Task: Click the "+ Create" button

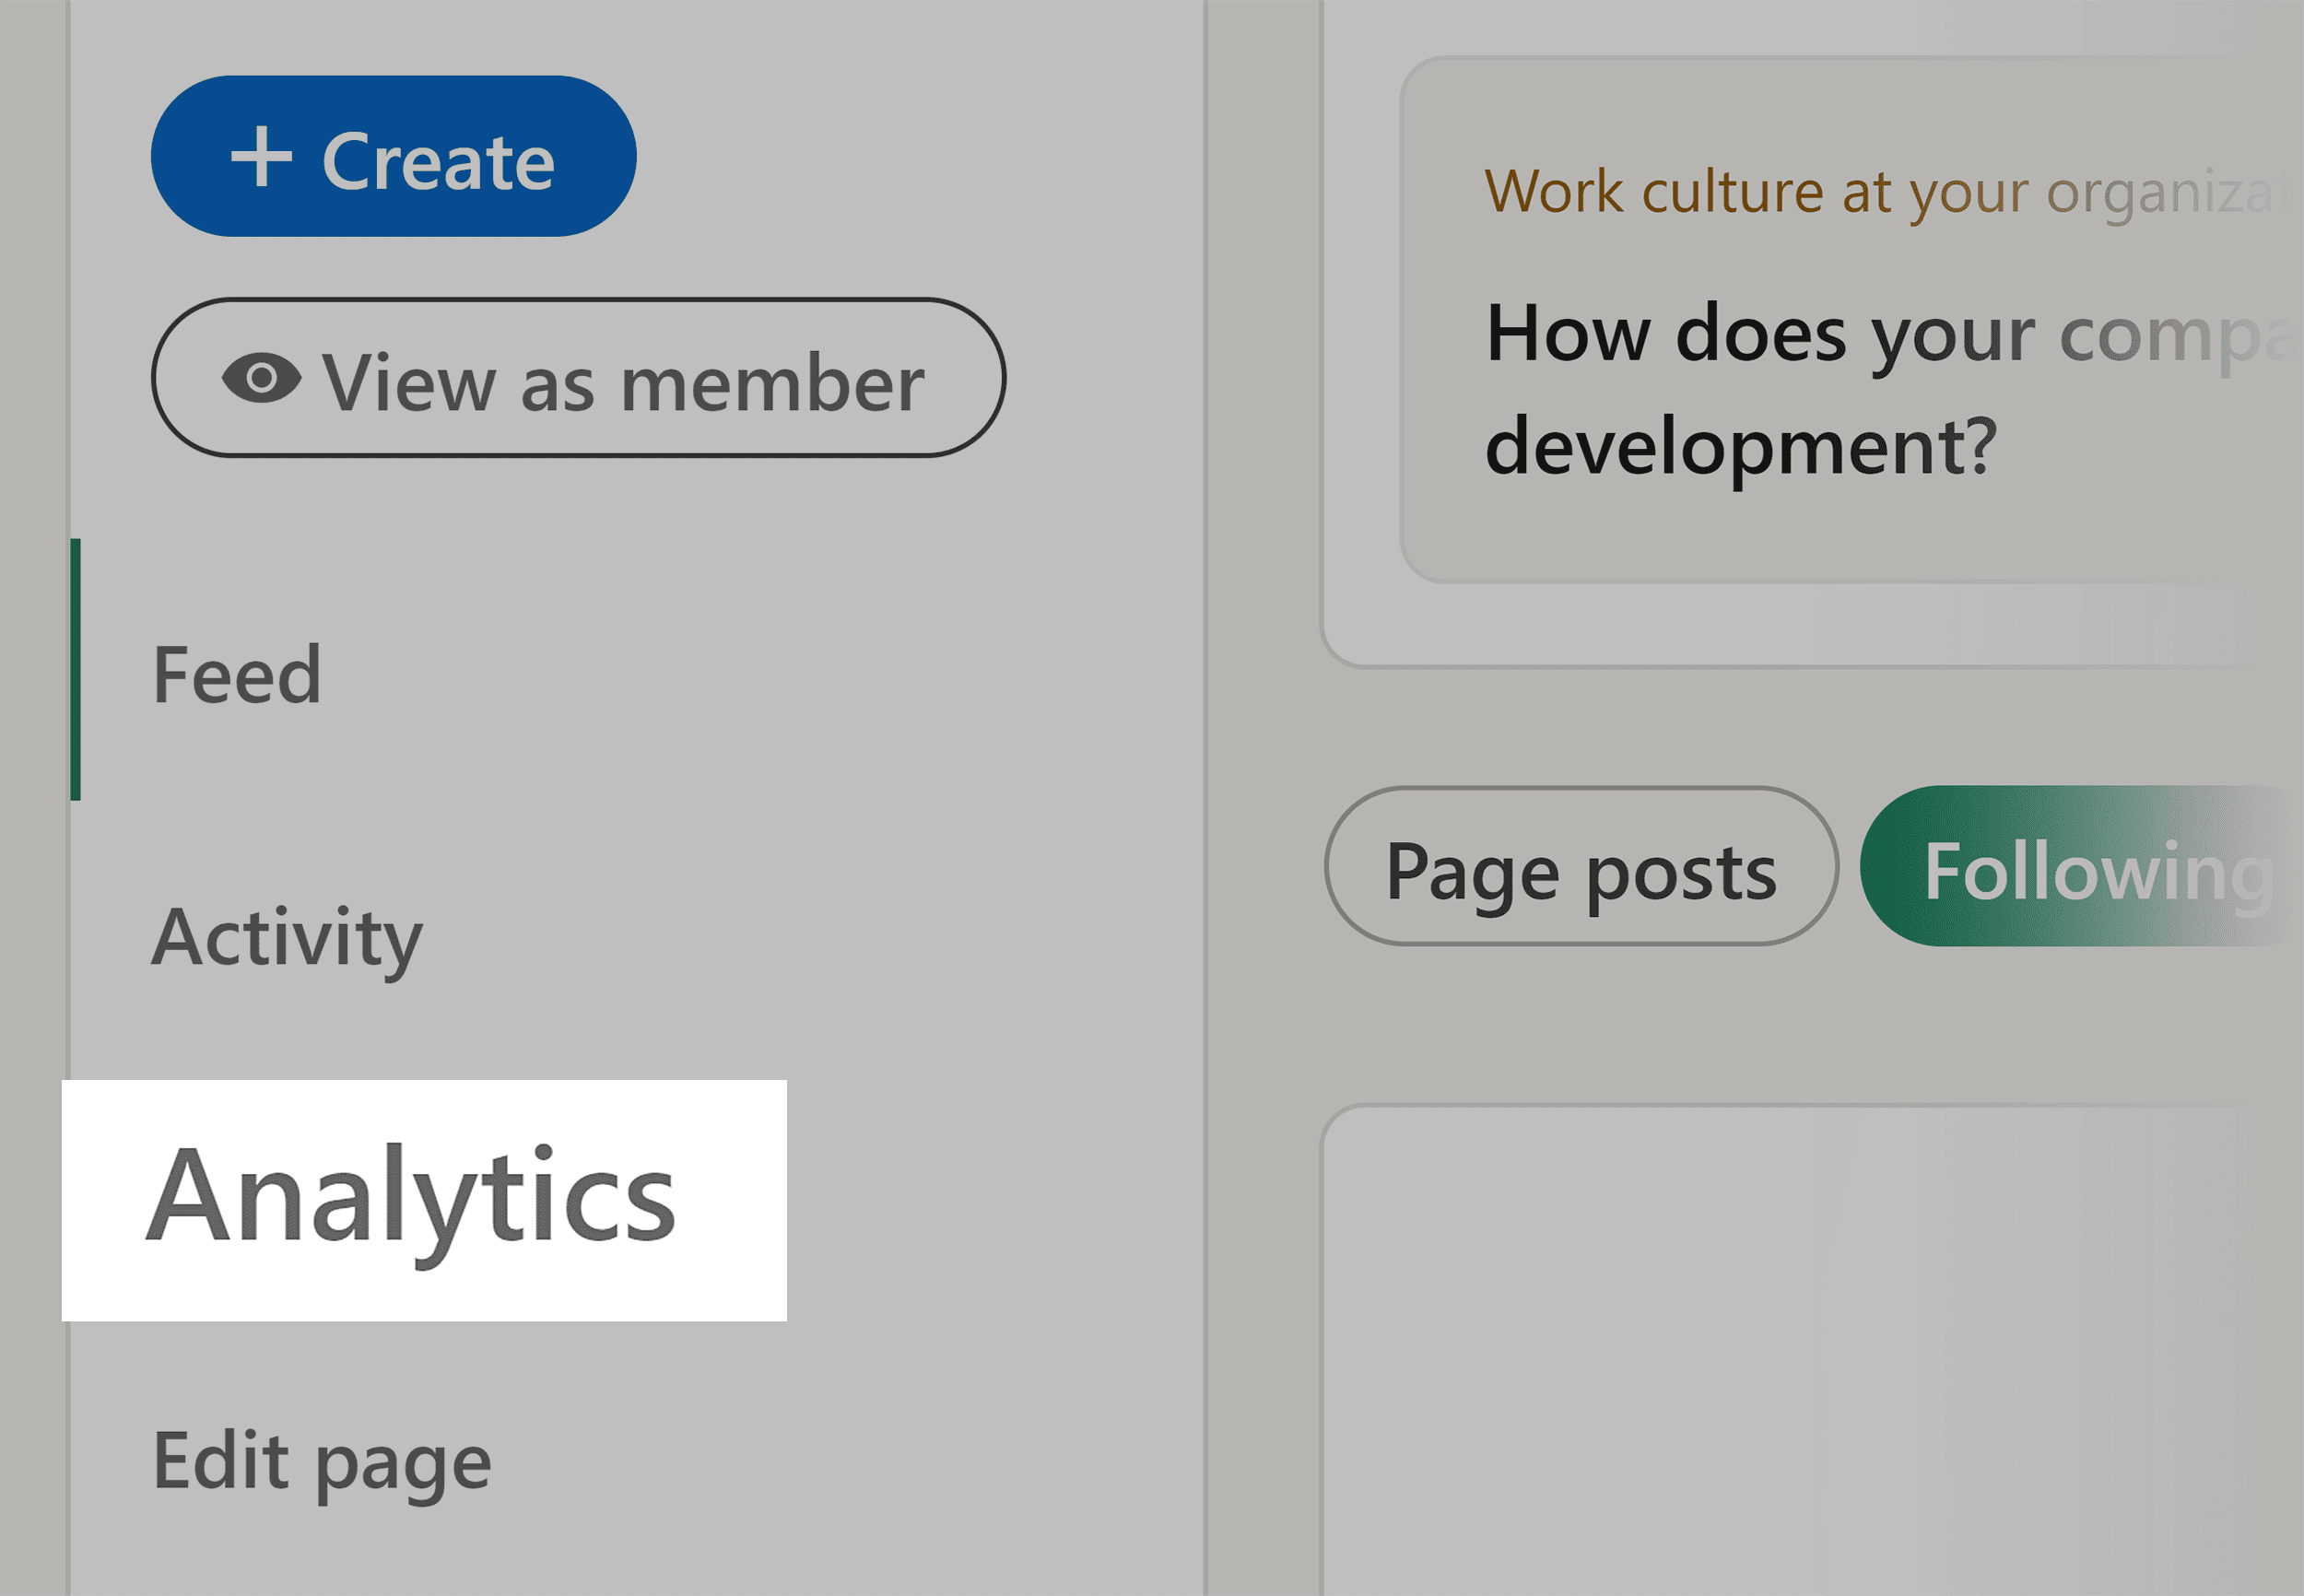Action: (393, 158)
